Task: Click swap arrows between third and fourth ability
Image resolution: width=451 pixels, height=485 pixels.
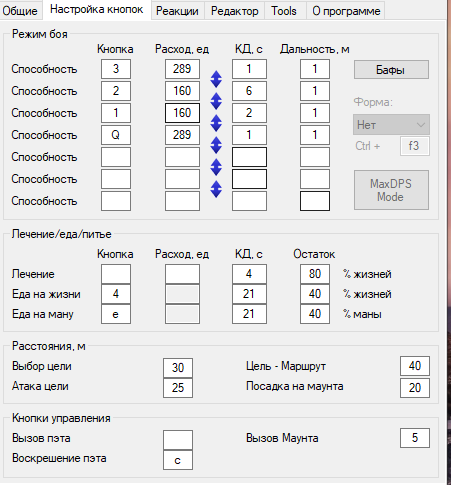Action: (216, 123)
